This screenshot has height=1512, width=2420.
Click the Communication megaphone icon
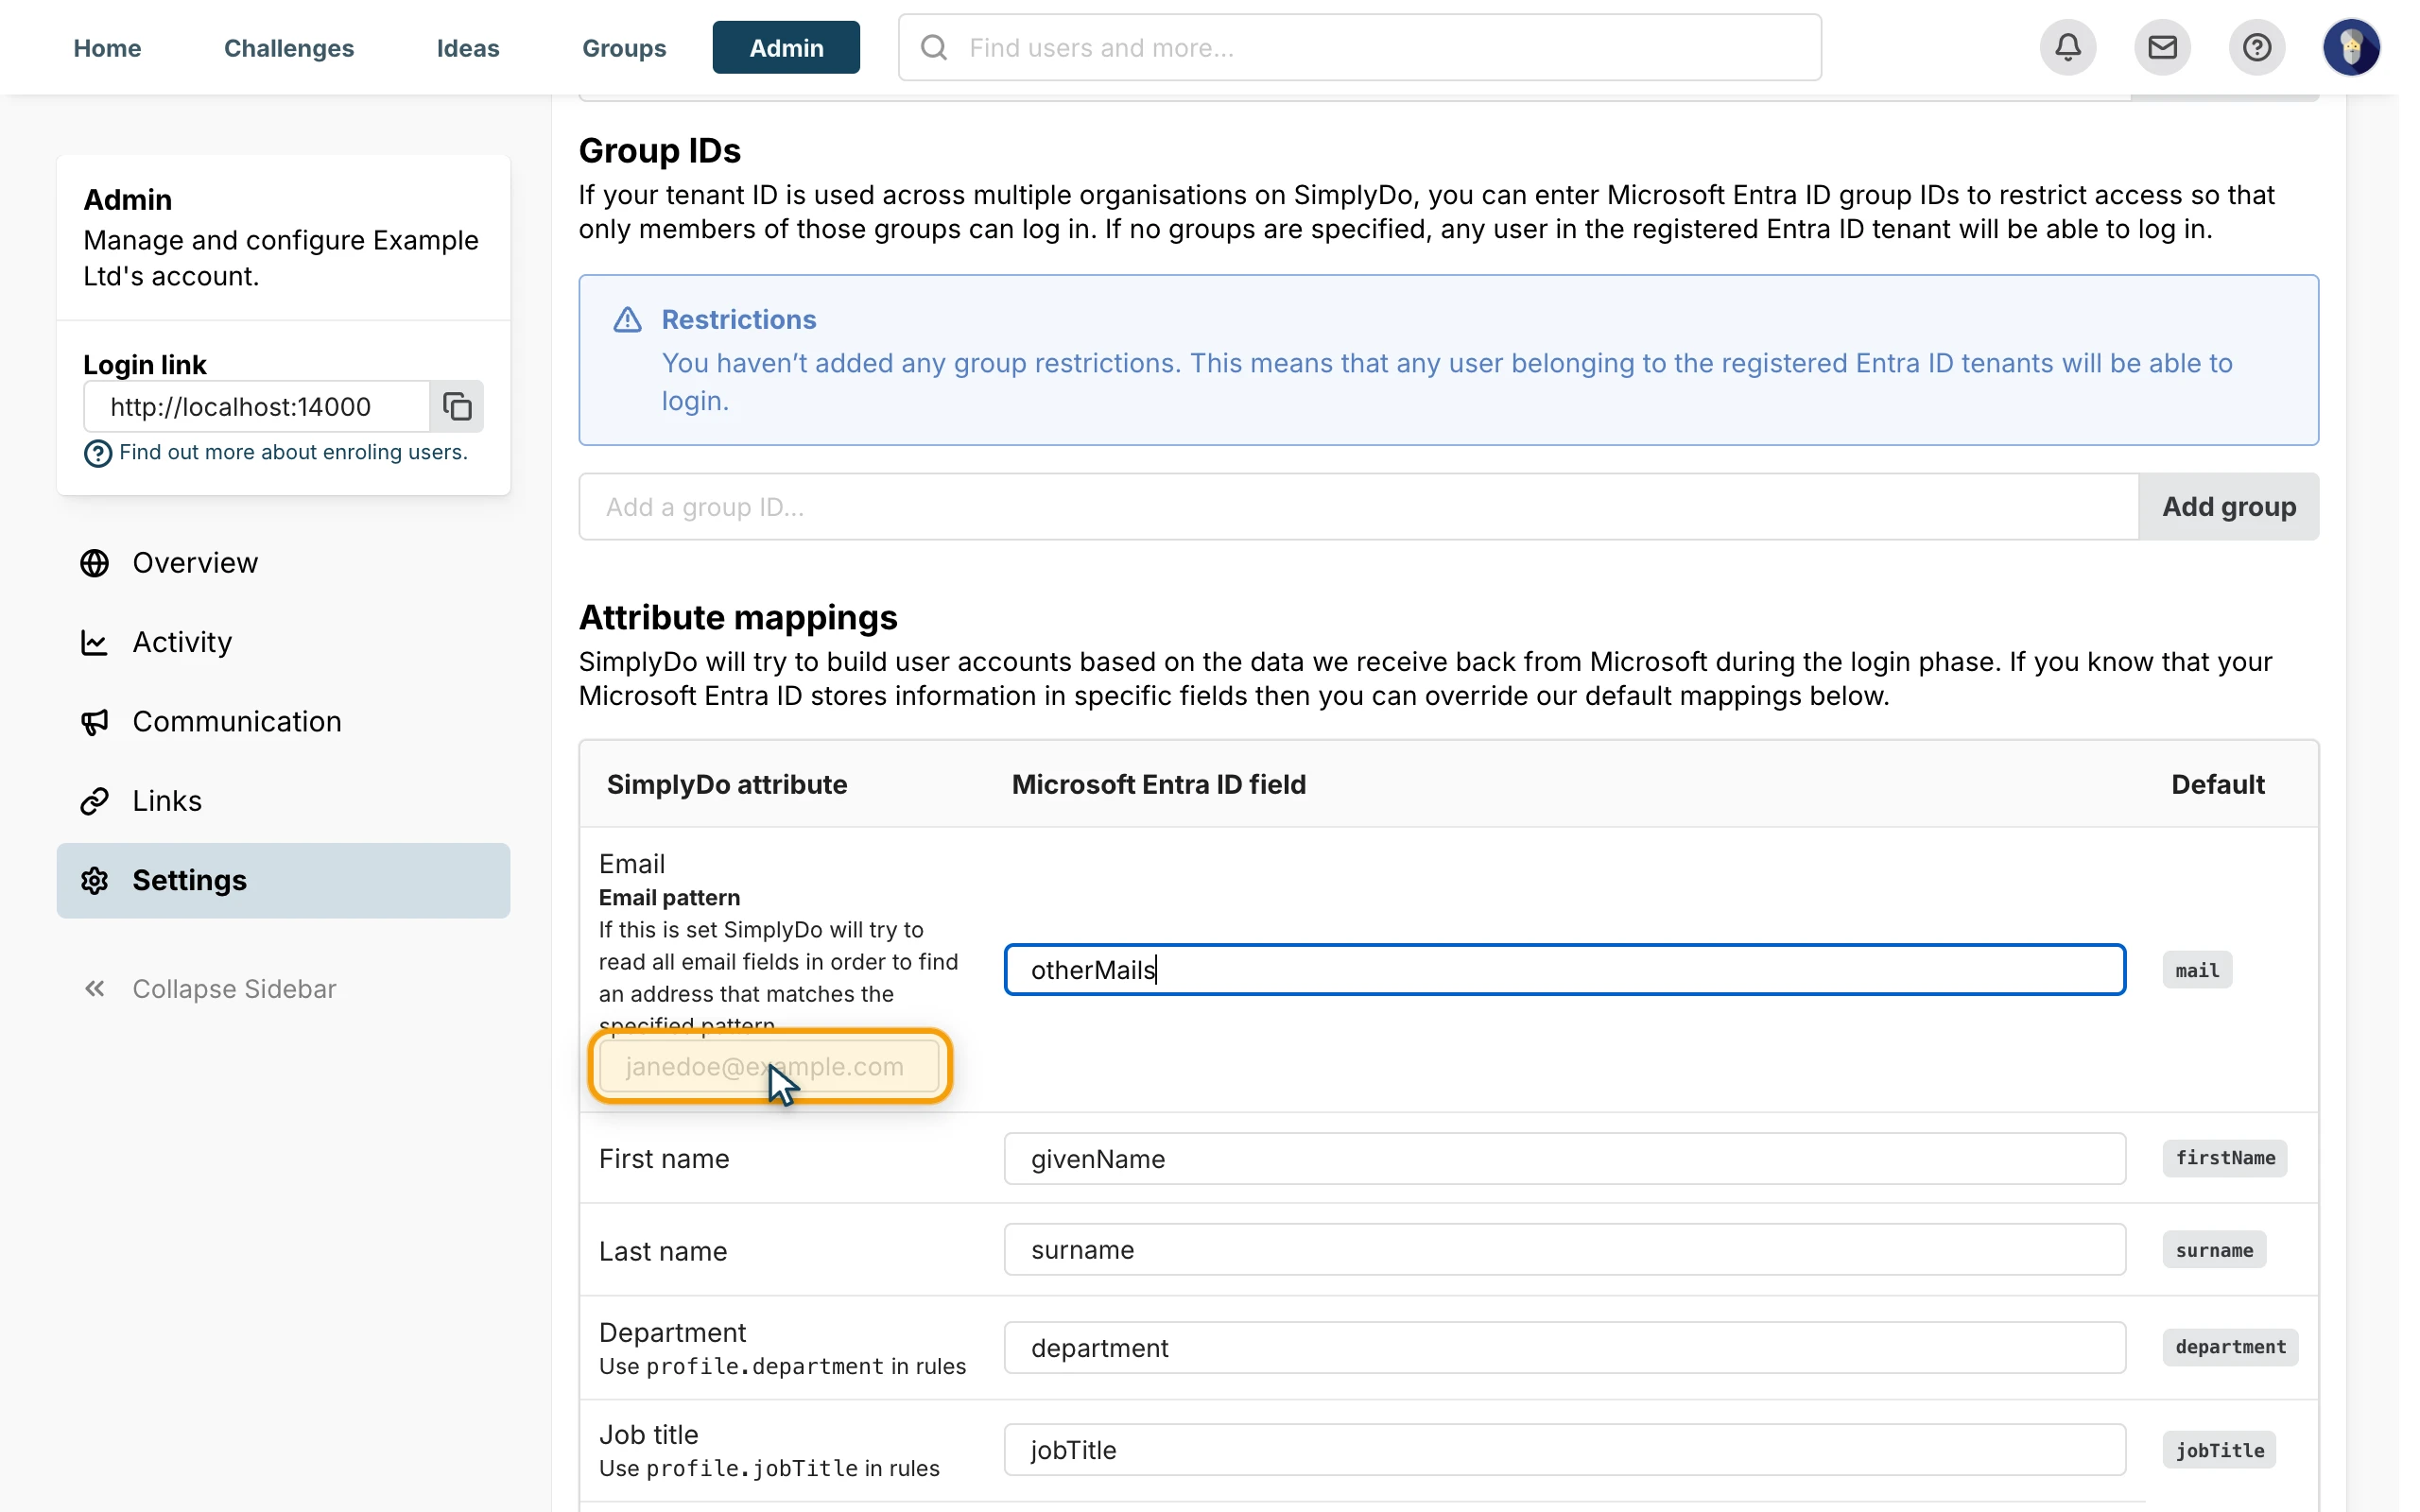[x=95, y=722]
